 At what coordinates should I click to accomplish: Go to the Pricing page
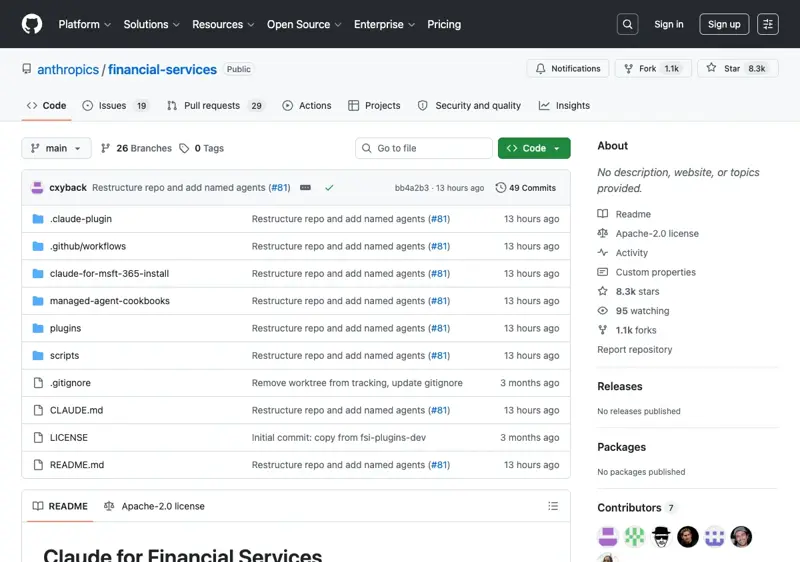coord(444,24)
